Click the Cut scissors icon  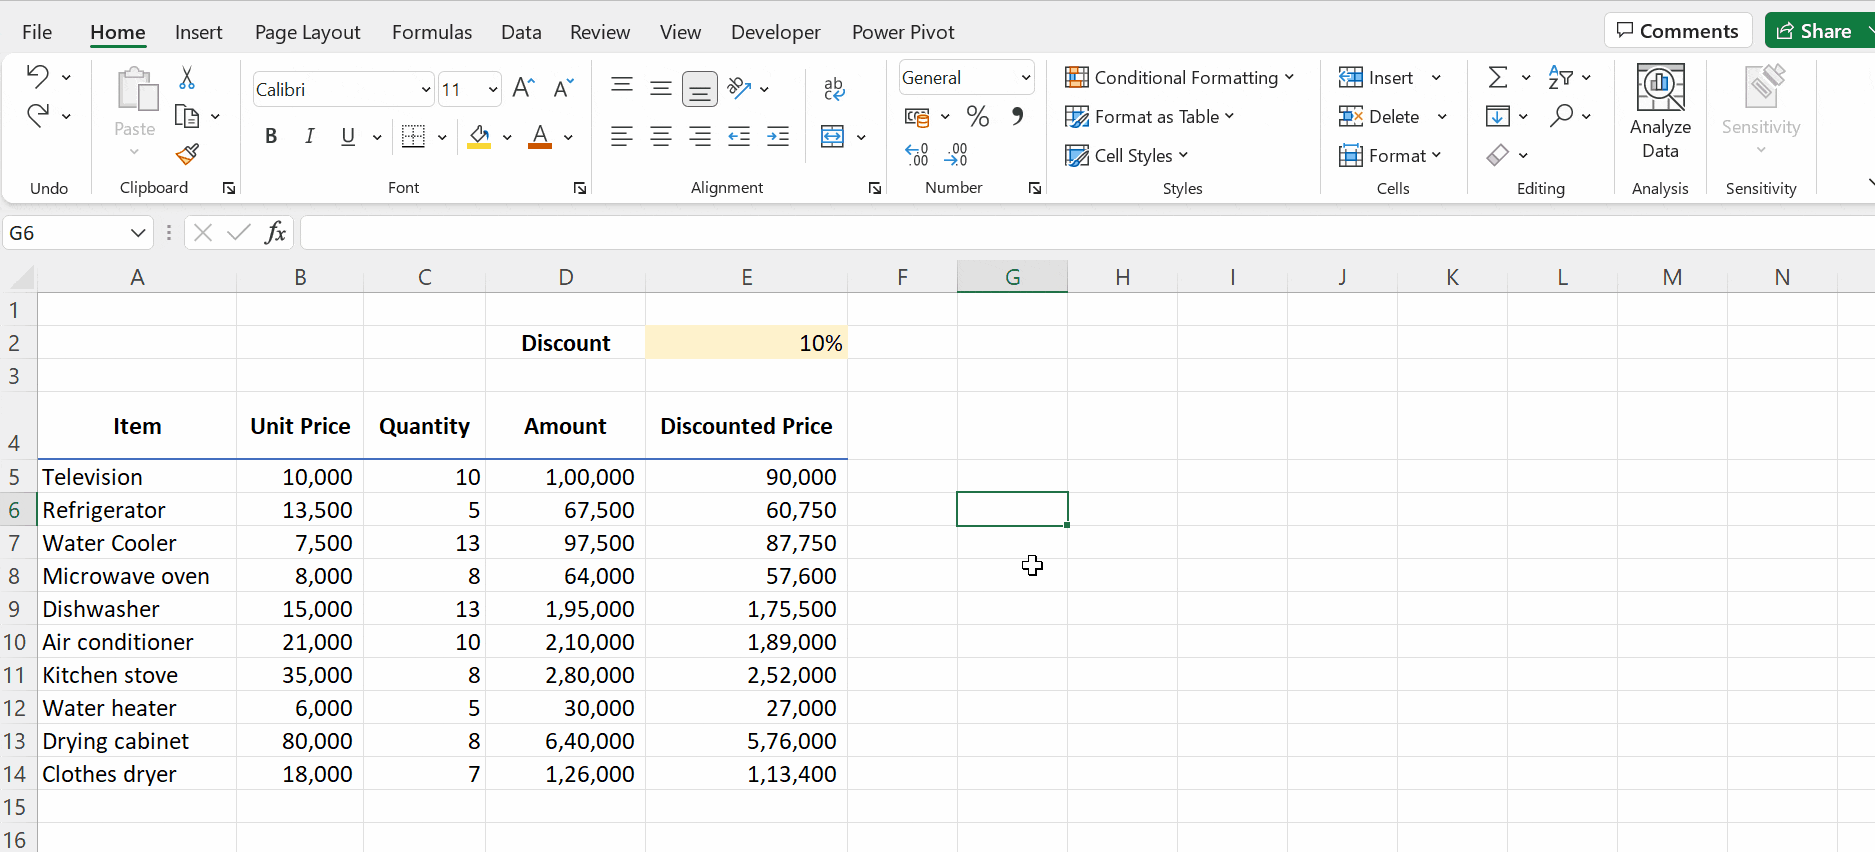coord(187,78)
